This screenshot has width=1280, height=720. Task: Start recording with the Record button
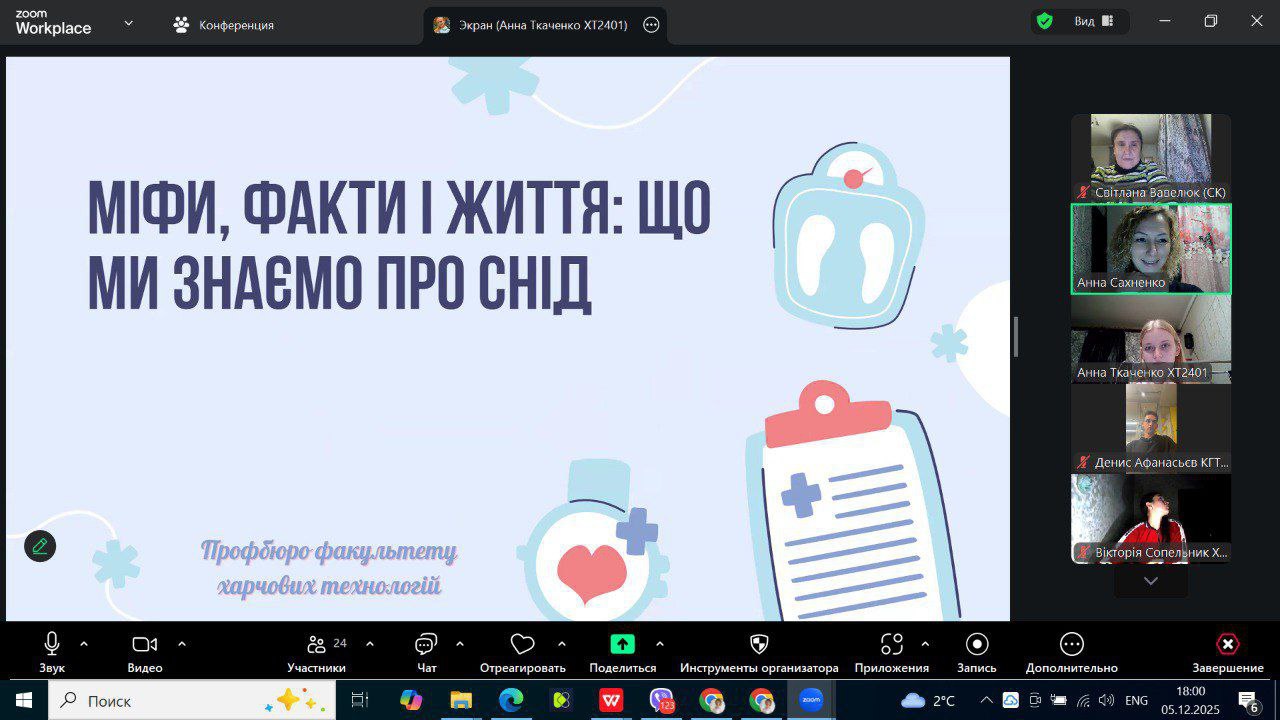point(977,644)
